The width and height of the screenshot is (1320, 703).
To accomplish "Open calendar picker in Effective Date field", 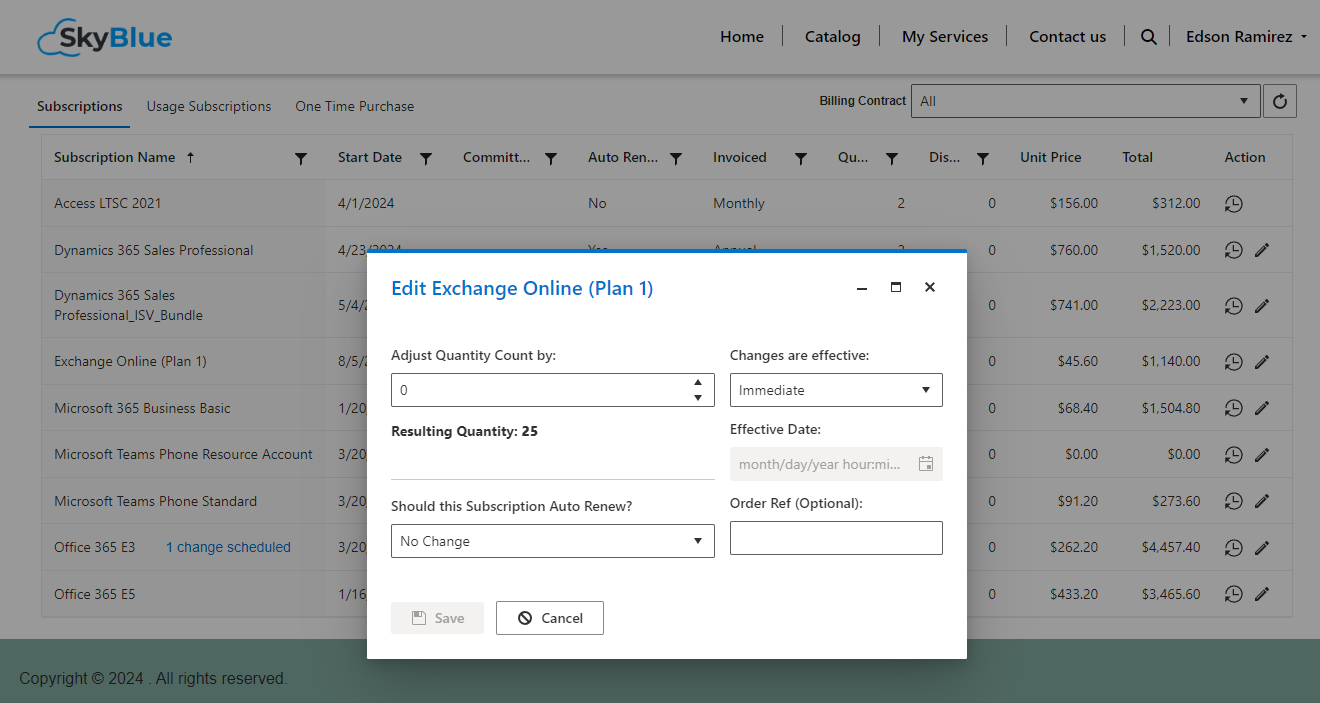I will 926,464.
